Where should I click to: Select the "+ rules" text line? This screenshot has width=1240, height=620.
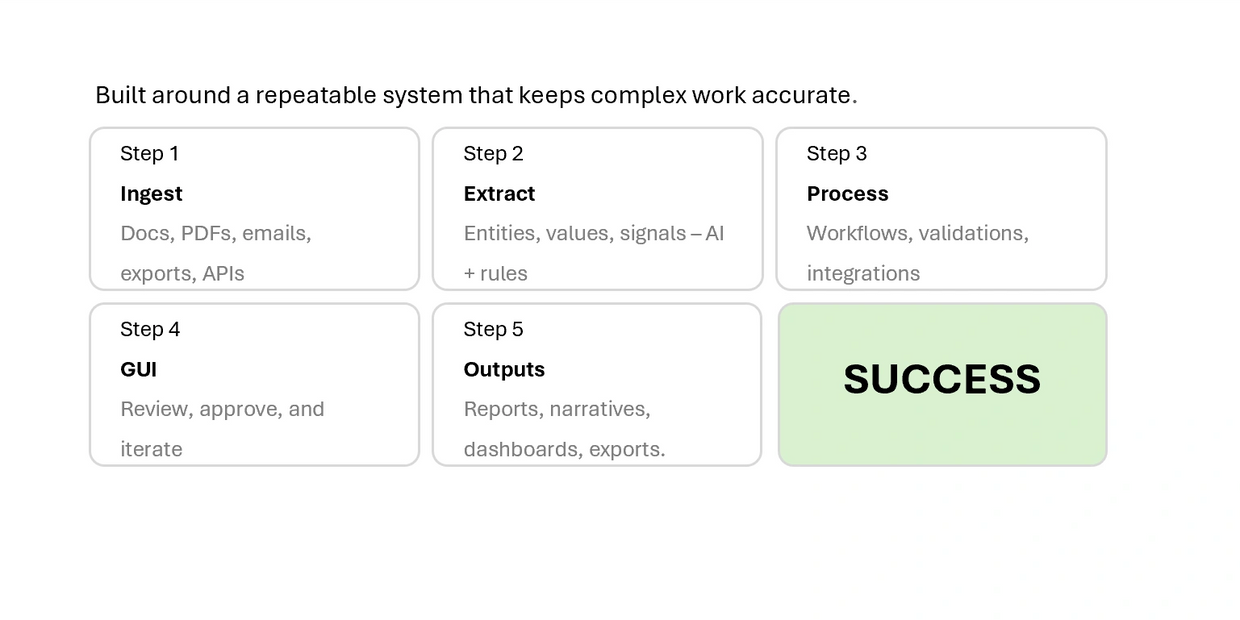(x=495, y=273)
